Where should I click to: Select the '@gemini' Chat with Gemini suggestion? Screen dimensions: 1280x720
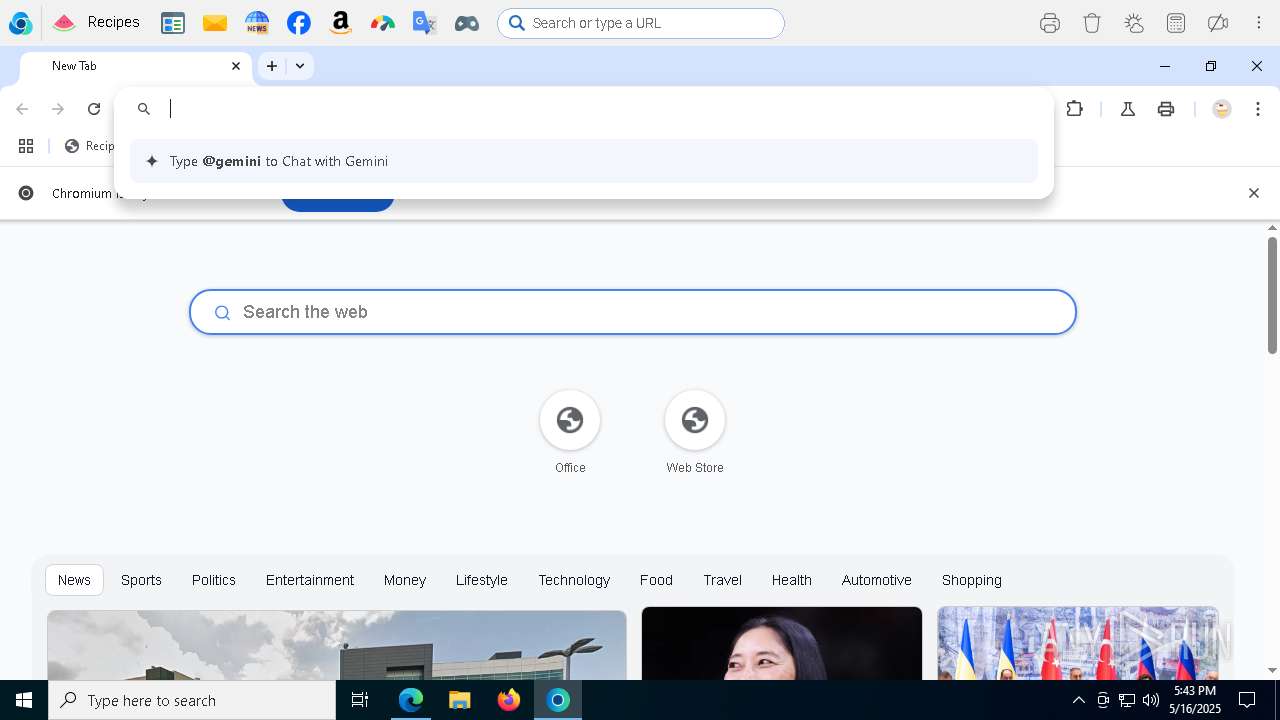coord(584,161)
